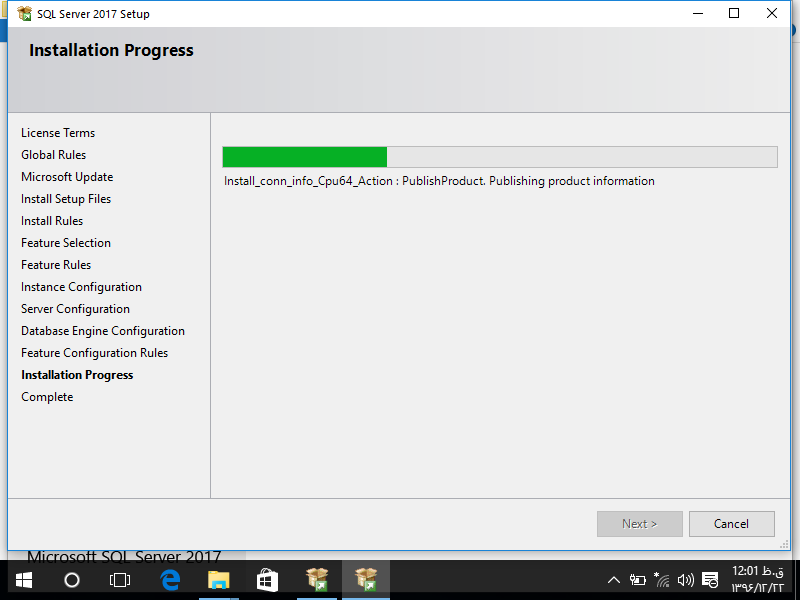Open the Action Center notification icon
Image resolution: width=800 pixels, height=600 pixels.
(x=710, y=580)
